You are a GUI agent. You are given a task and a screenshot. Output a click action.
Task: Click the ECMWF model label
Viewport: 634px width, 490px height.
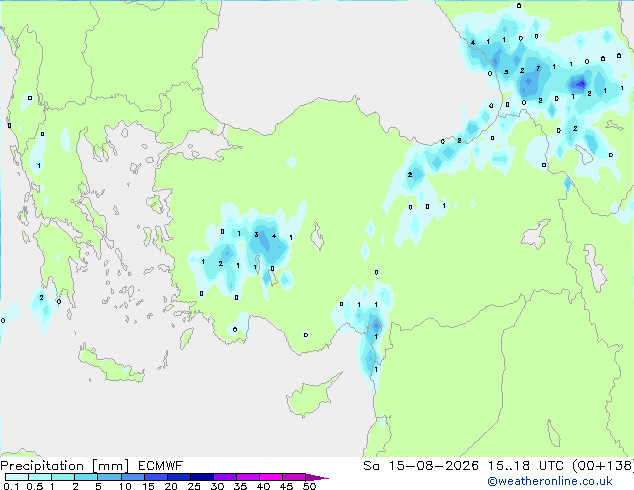coord(161,466)
